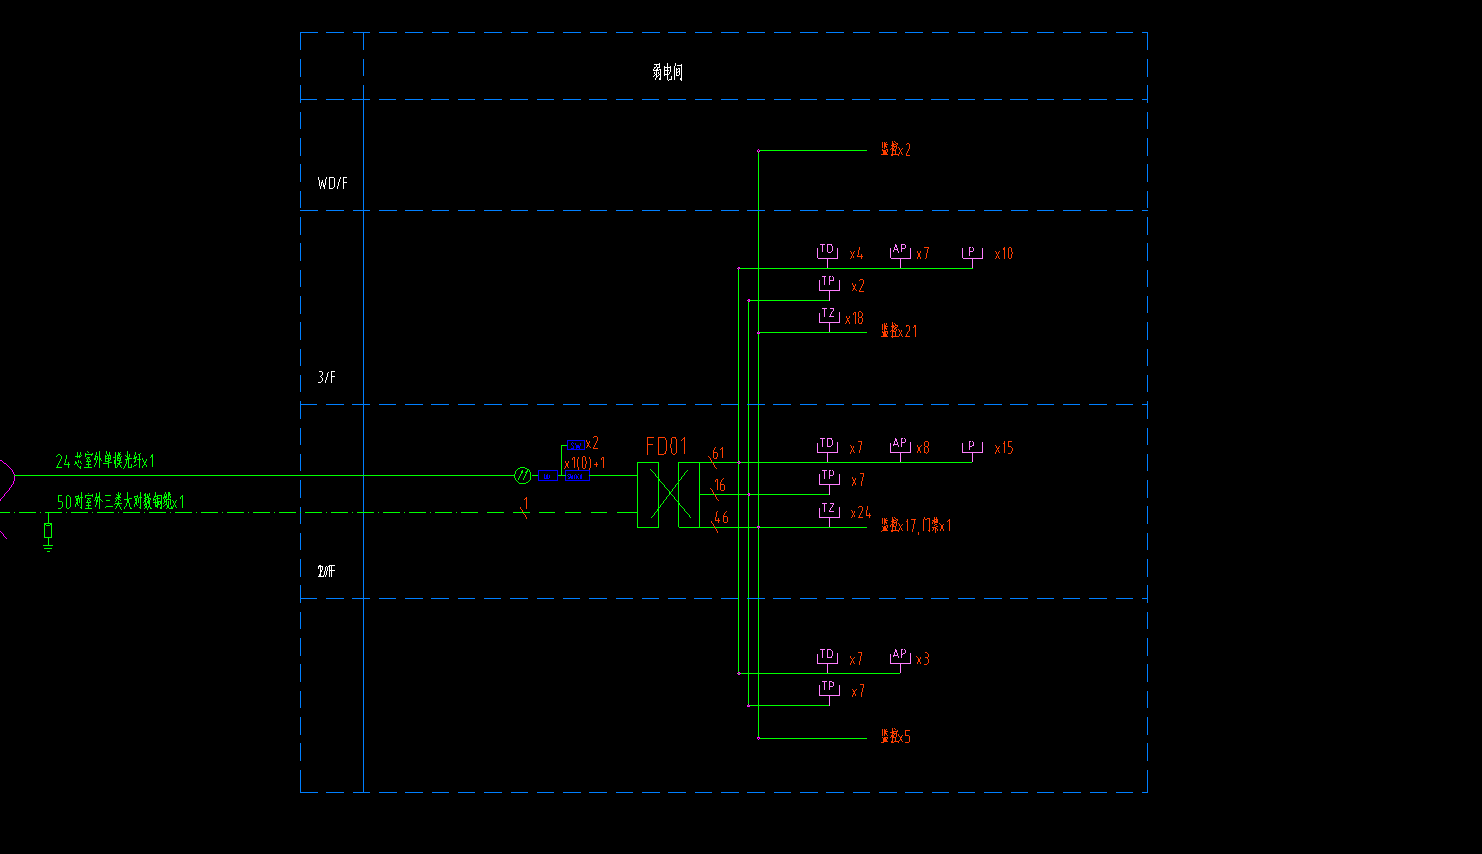Select the red 1 tick on dashed cable
Viewport: 1482px width, 854px height.
524,508
